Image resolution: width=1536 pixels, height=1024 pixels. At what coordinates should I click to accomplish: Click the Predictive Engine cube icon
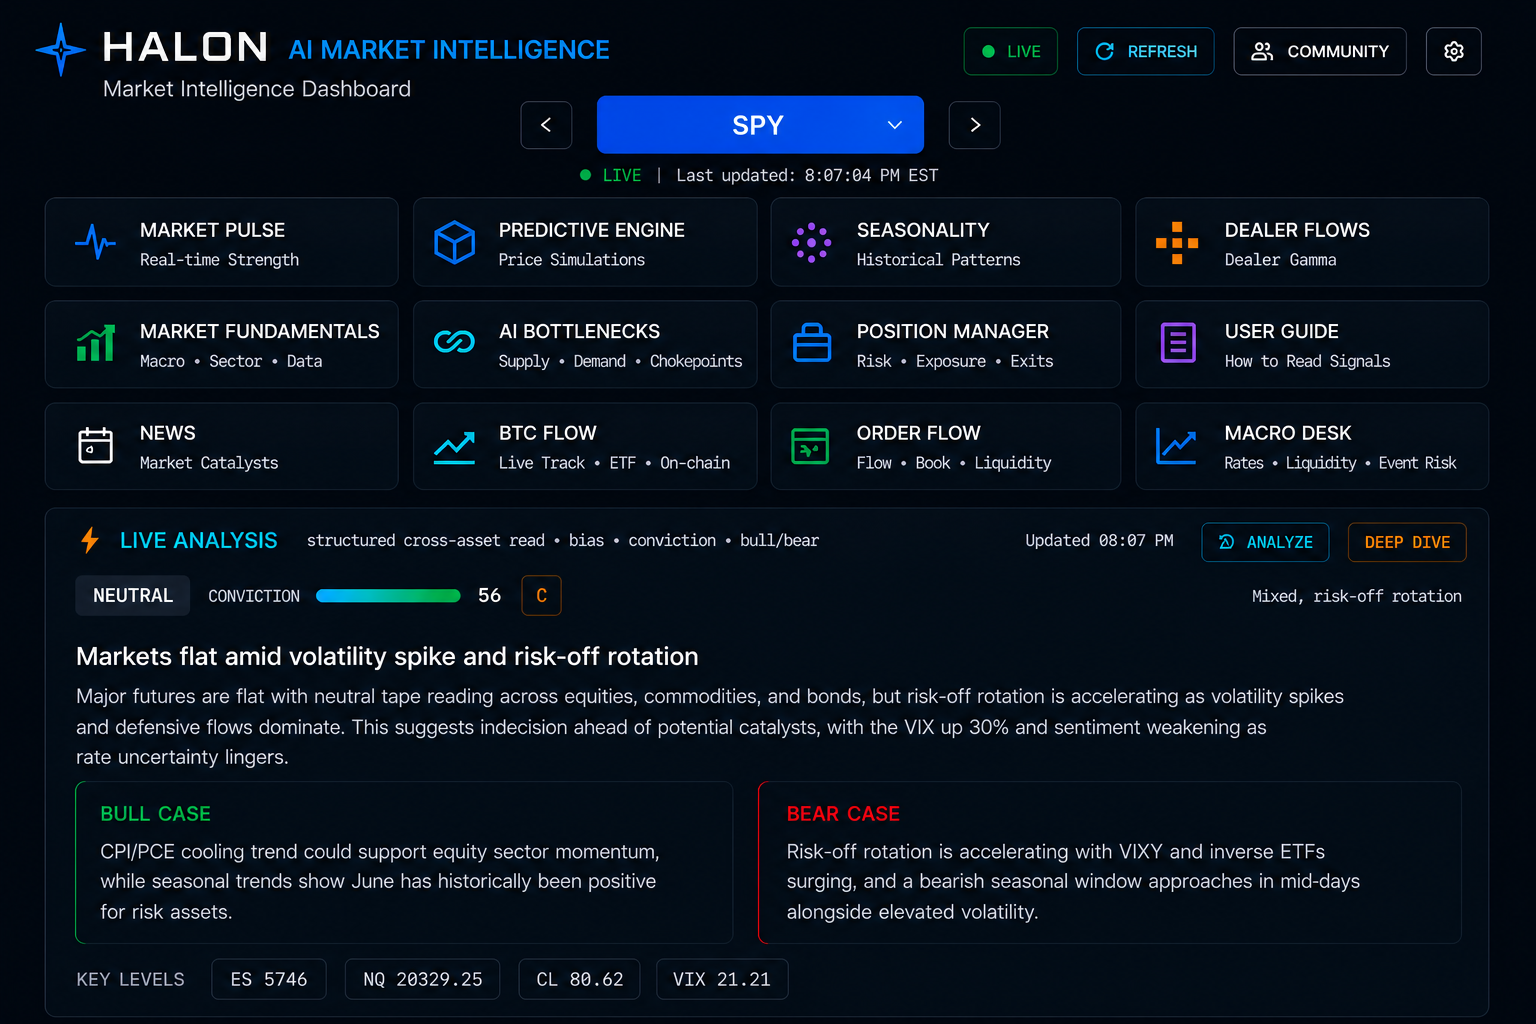[x=454, y=242]
